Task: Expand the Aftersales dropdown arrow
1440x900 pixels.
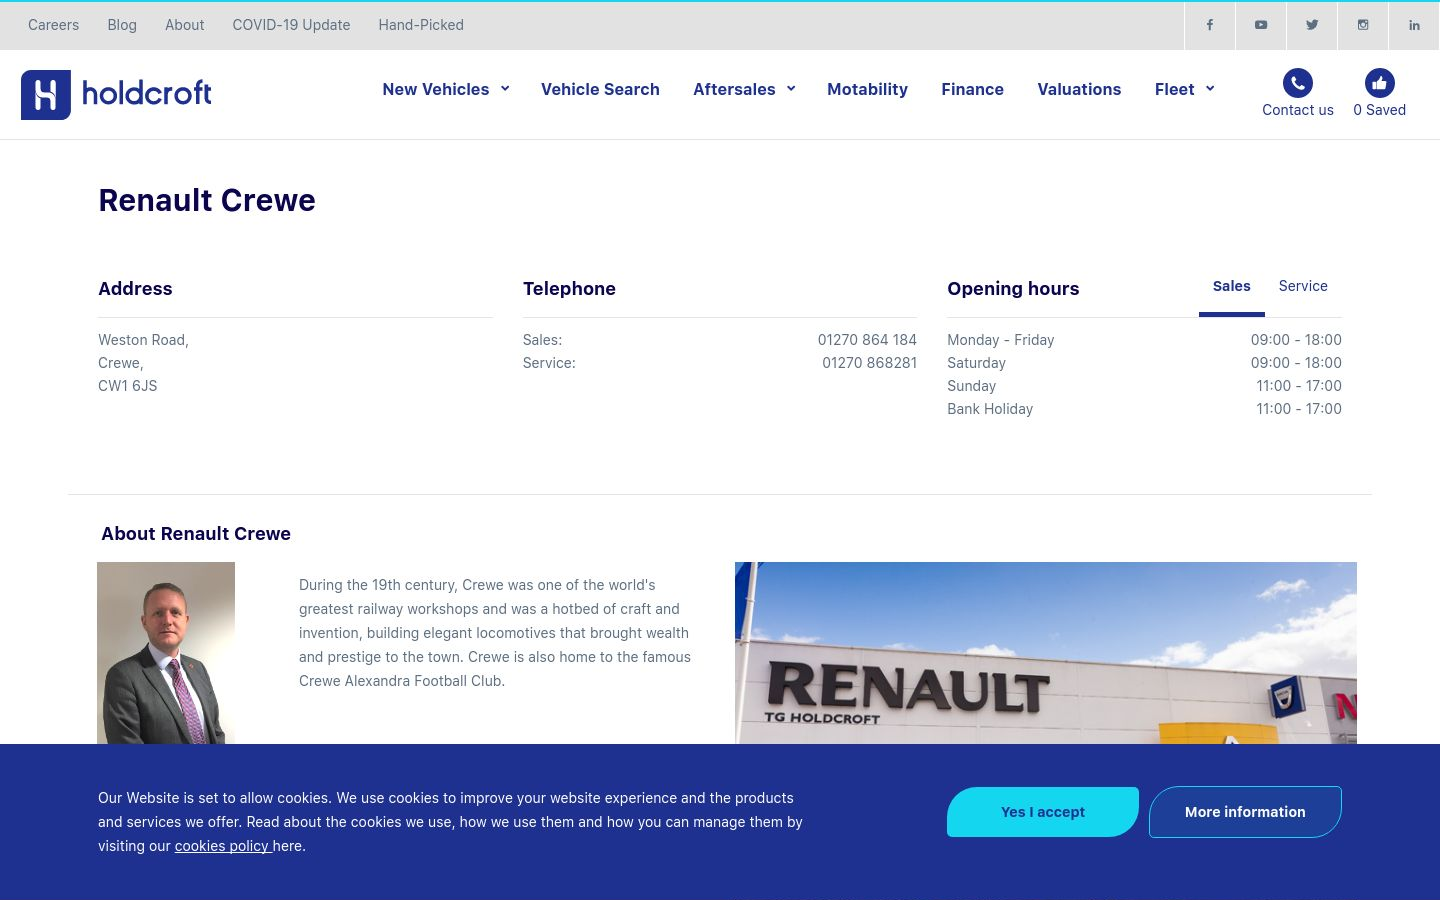Action: pyautogui.click(x=791, y=89)
